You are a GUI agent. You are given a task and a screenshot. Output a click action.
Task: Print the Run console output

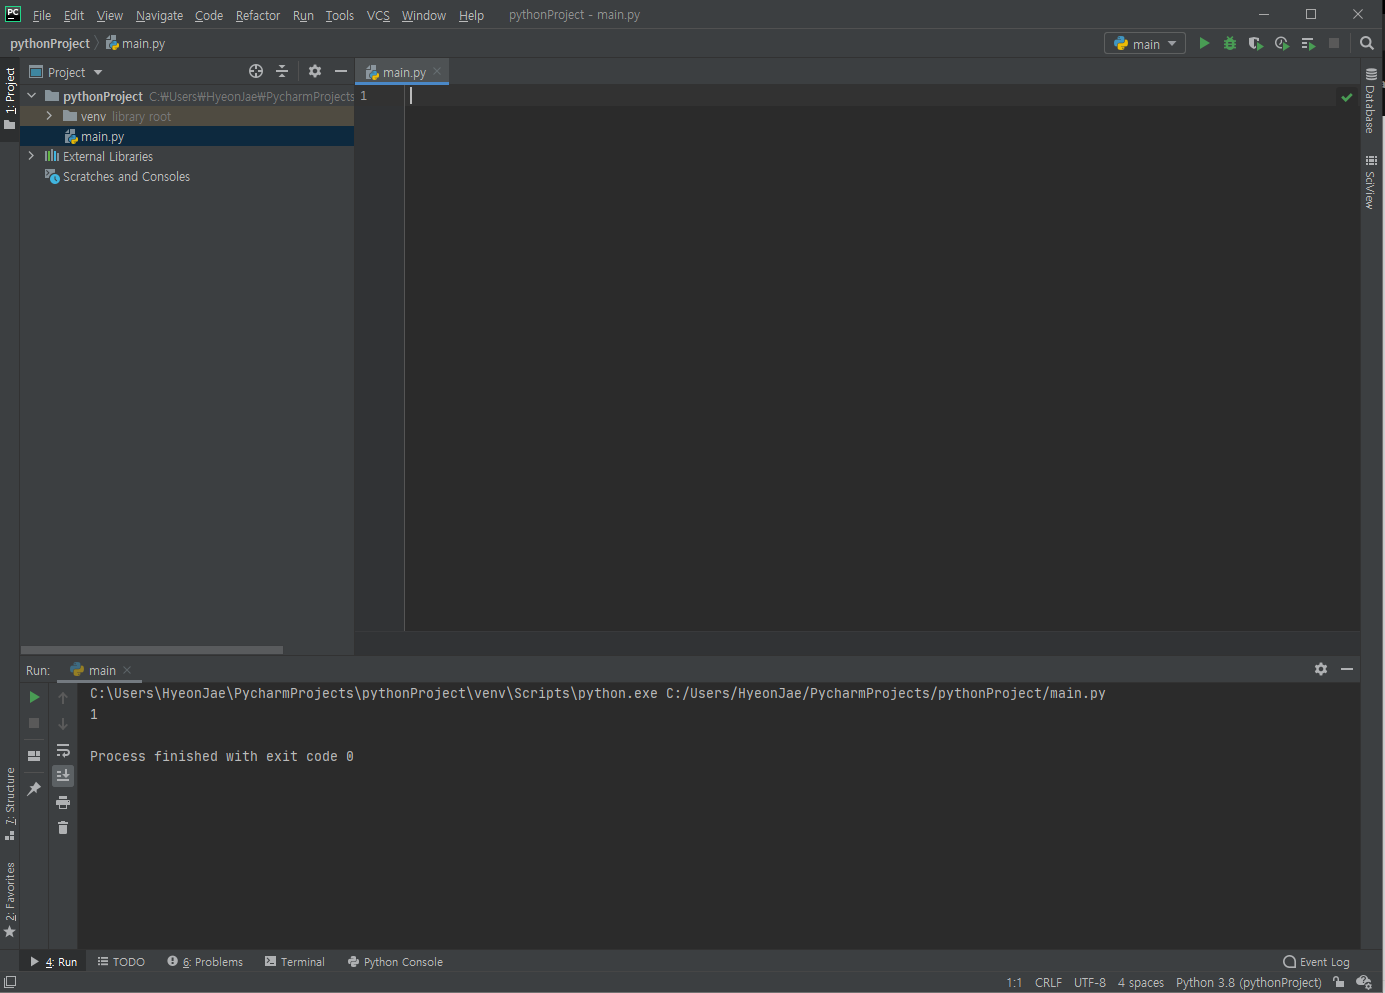click(x=63, y=802)
